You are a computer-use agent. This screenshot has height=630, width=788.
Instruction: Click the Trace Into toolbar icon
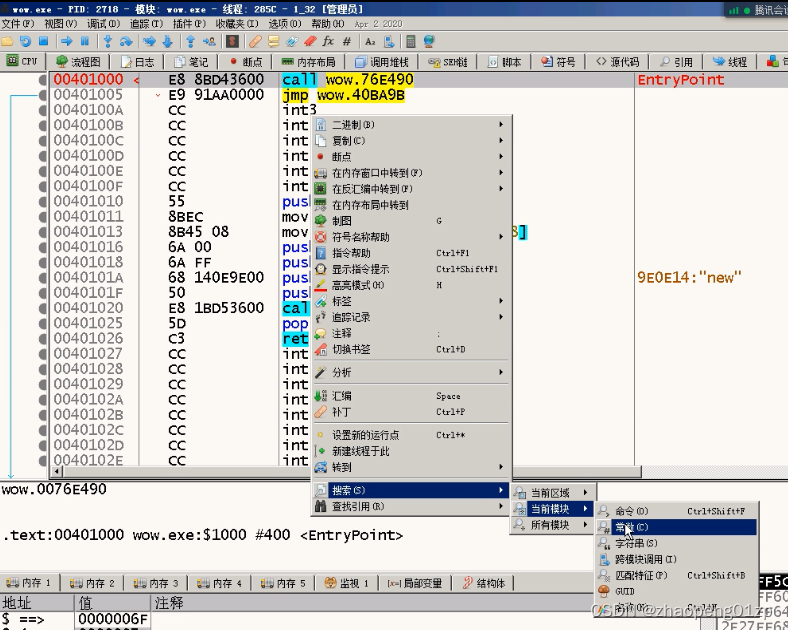tap(149, 41)
